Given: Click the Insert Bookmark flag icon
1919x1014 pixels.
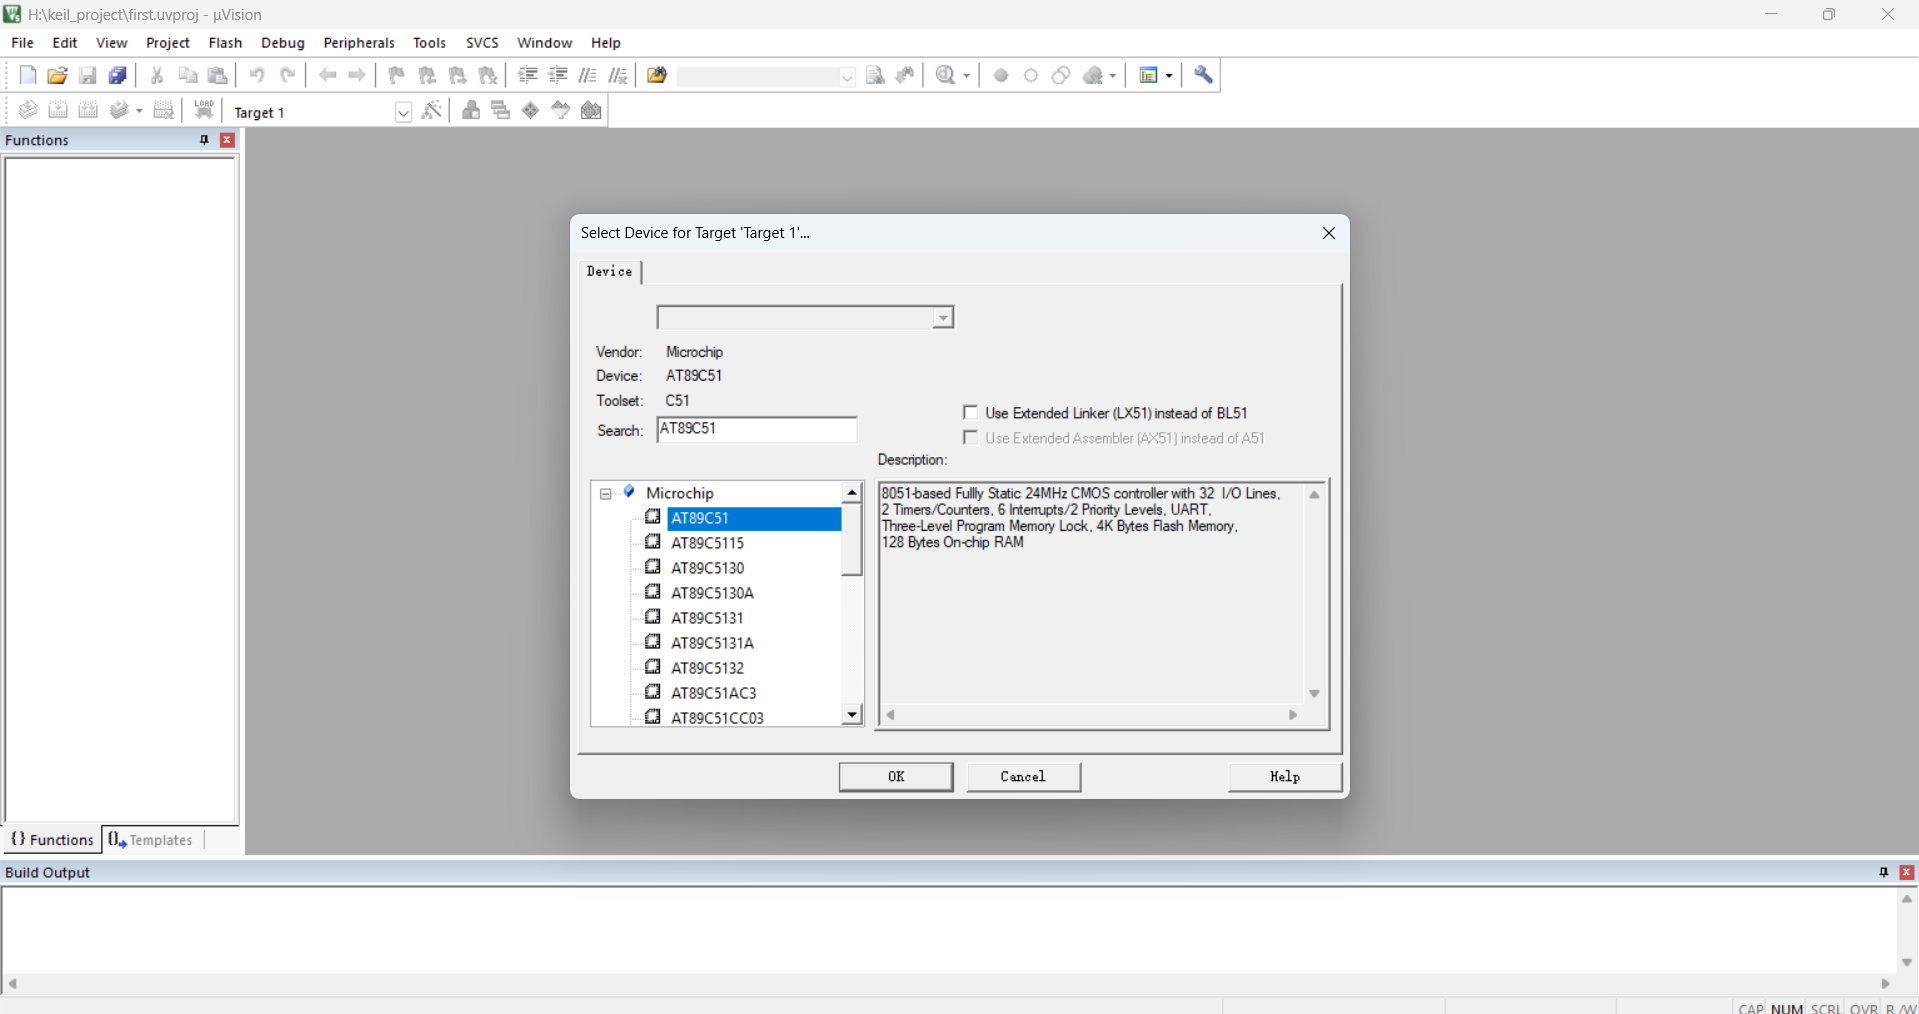Looking at the screenshot, I should tap(397, 76).
